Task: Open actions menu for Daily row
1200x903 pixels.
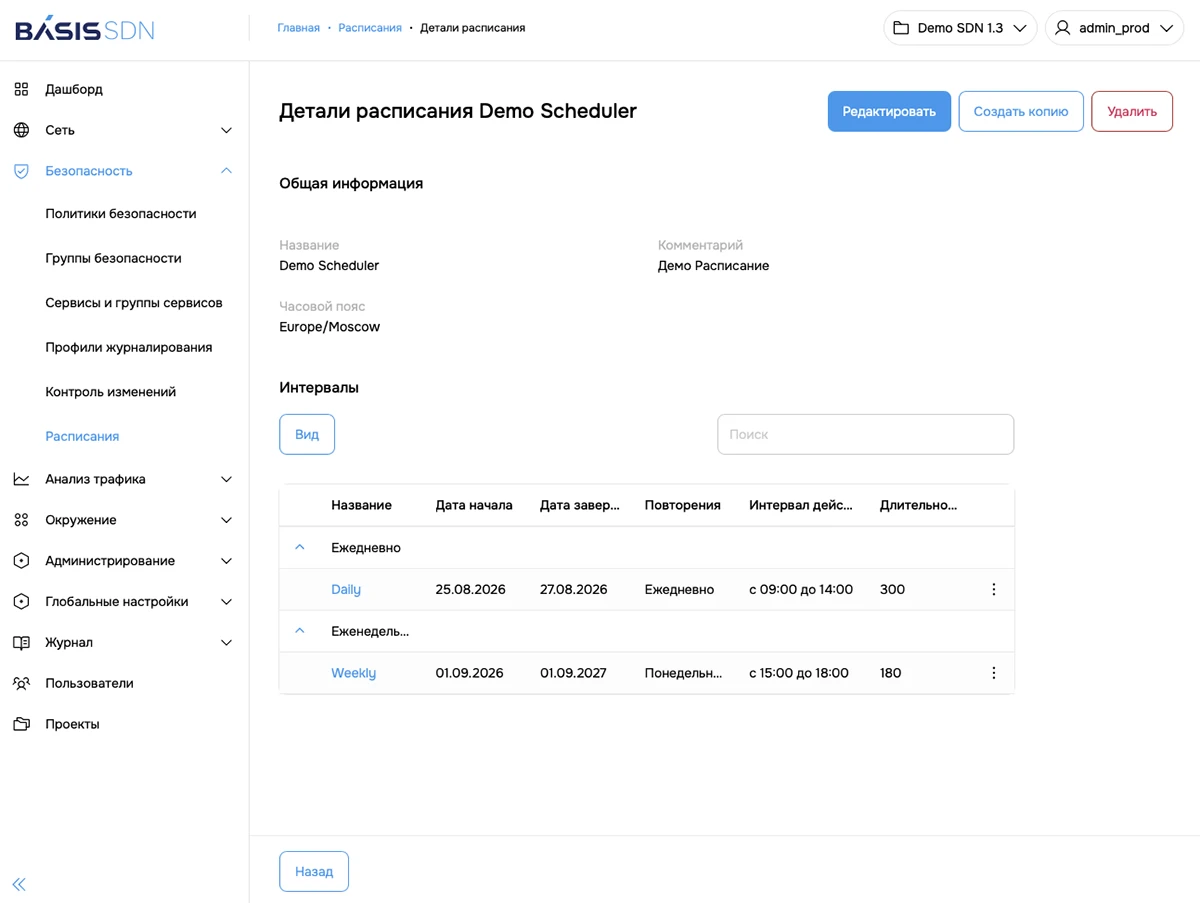Action: pos(993,589)
